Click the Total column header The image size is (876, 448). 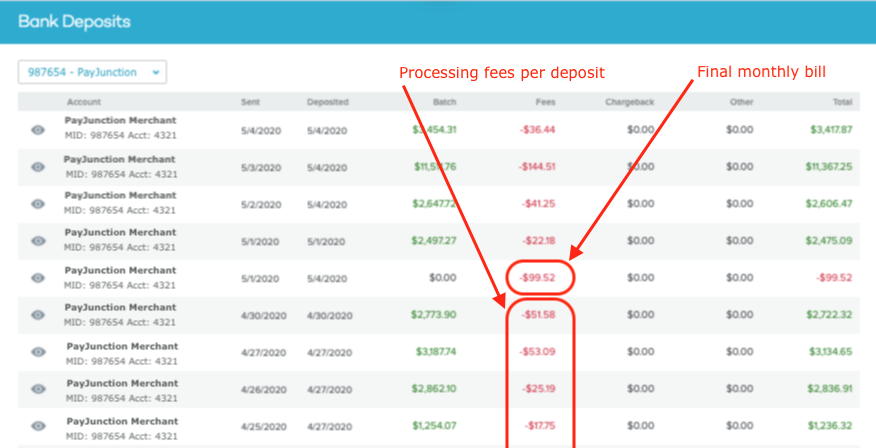point(843,102)
